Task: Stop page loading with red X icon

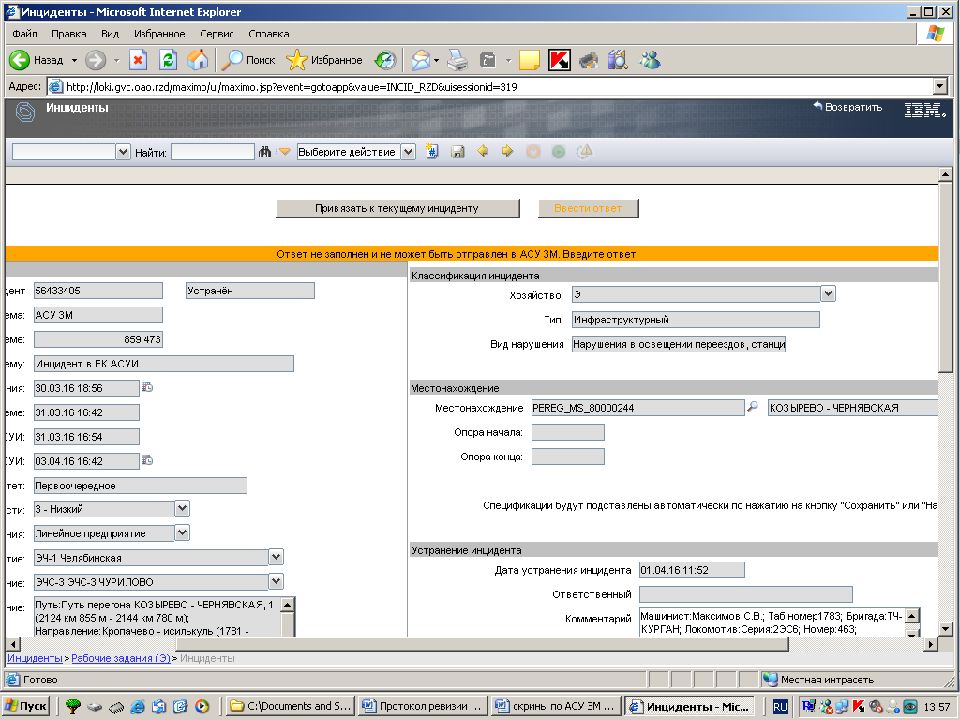Action: click(x=138, y=60)
